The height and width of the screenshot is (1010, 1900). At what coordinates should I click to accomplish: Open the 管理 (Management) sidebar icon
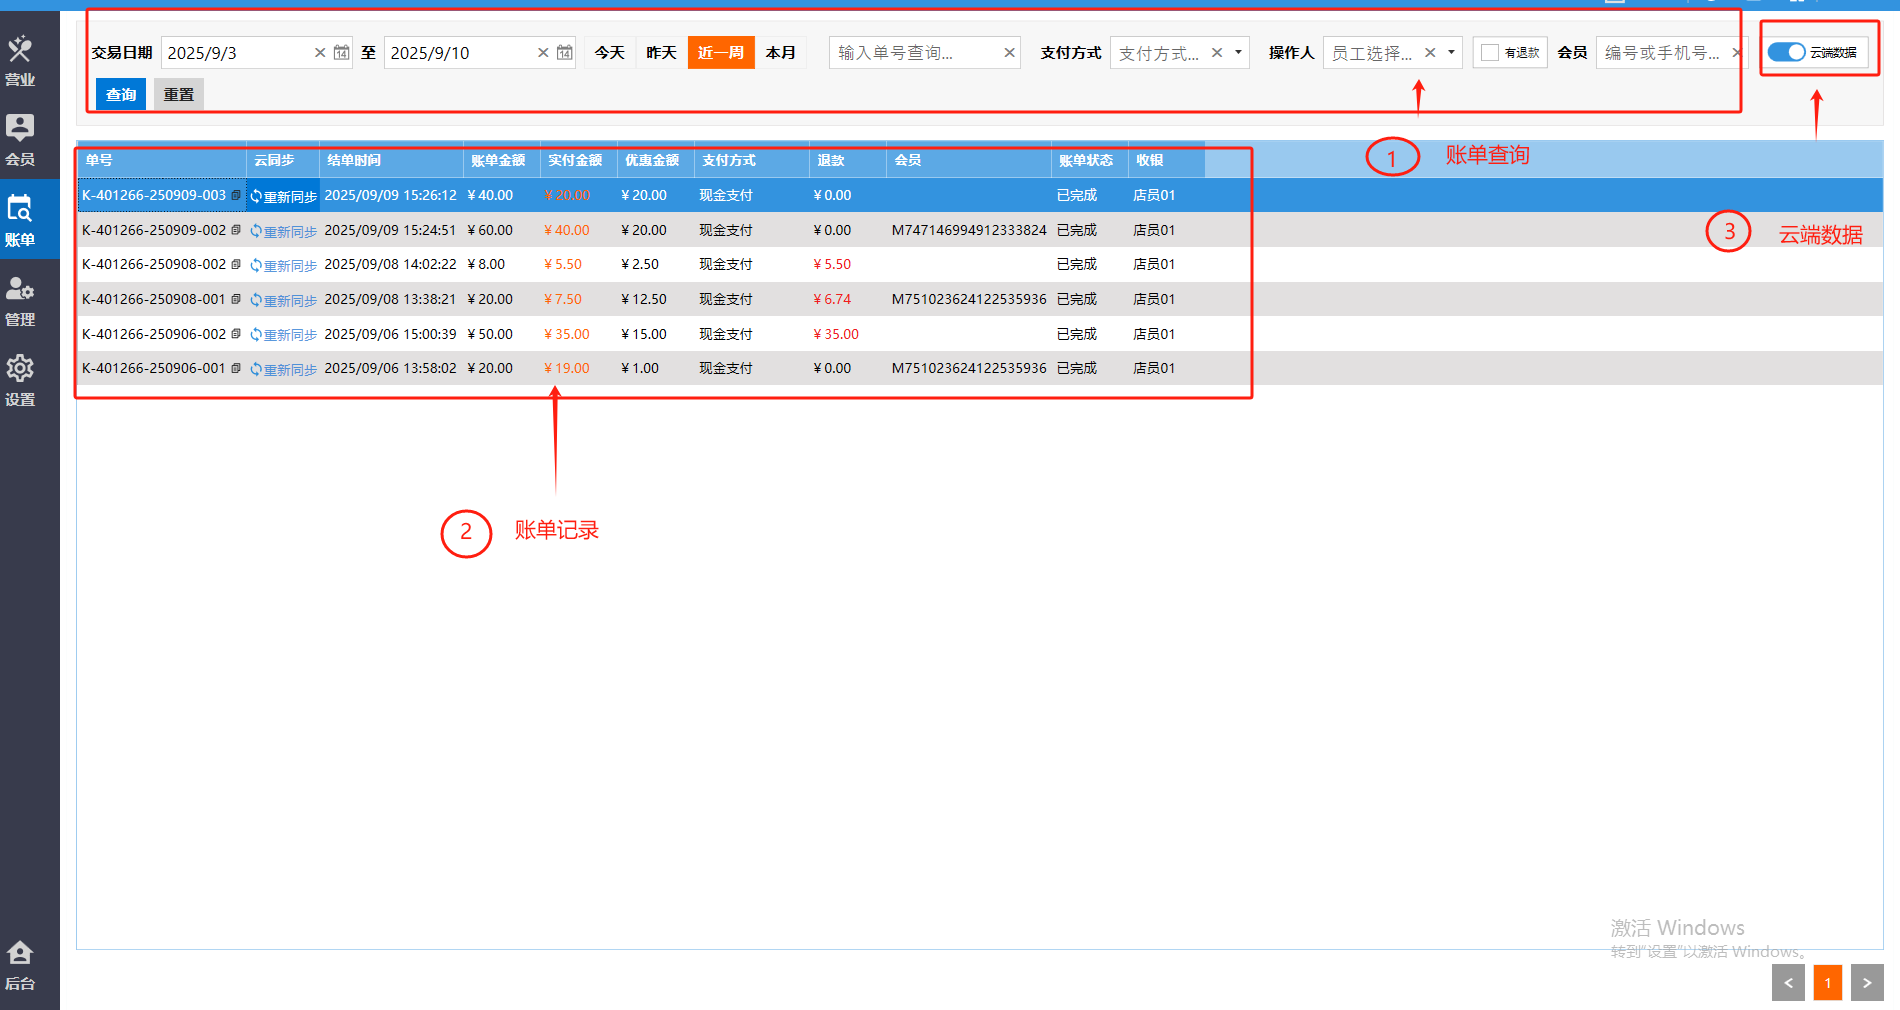click(20, 300)
